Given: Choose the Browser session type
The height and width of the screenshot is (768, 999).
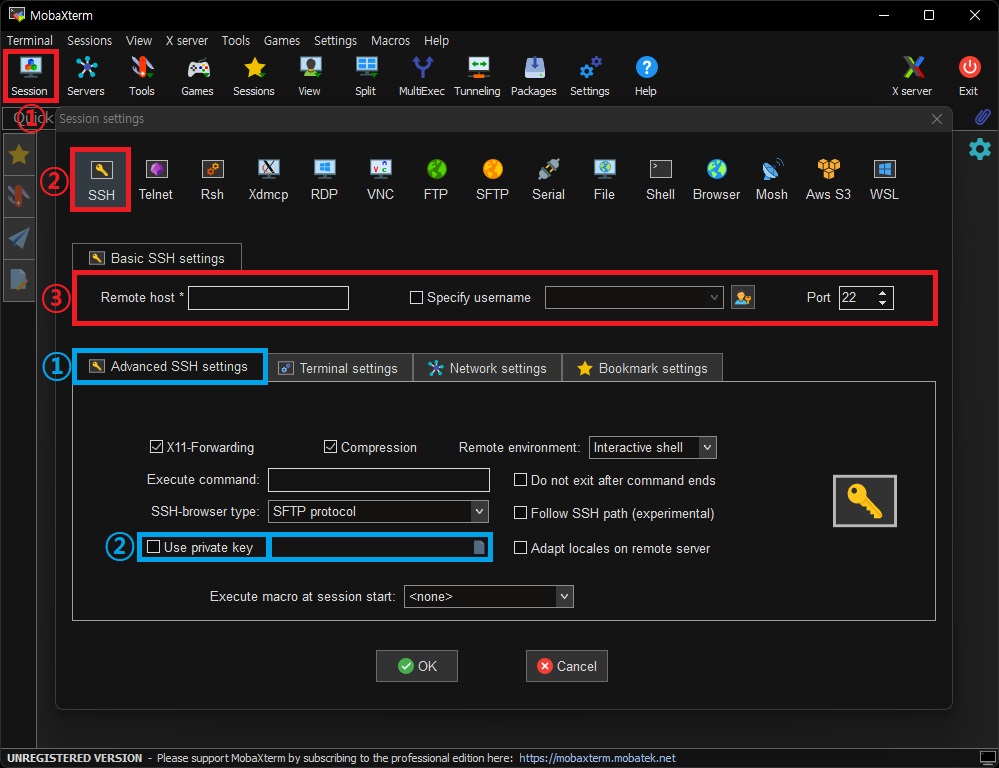Looking at the screenshot, I should pos(717,180).
